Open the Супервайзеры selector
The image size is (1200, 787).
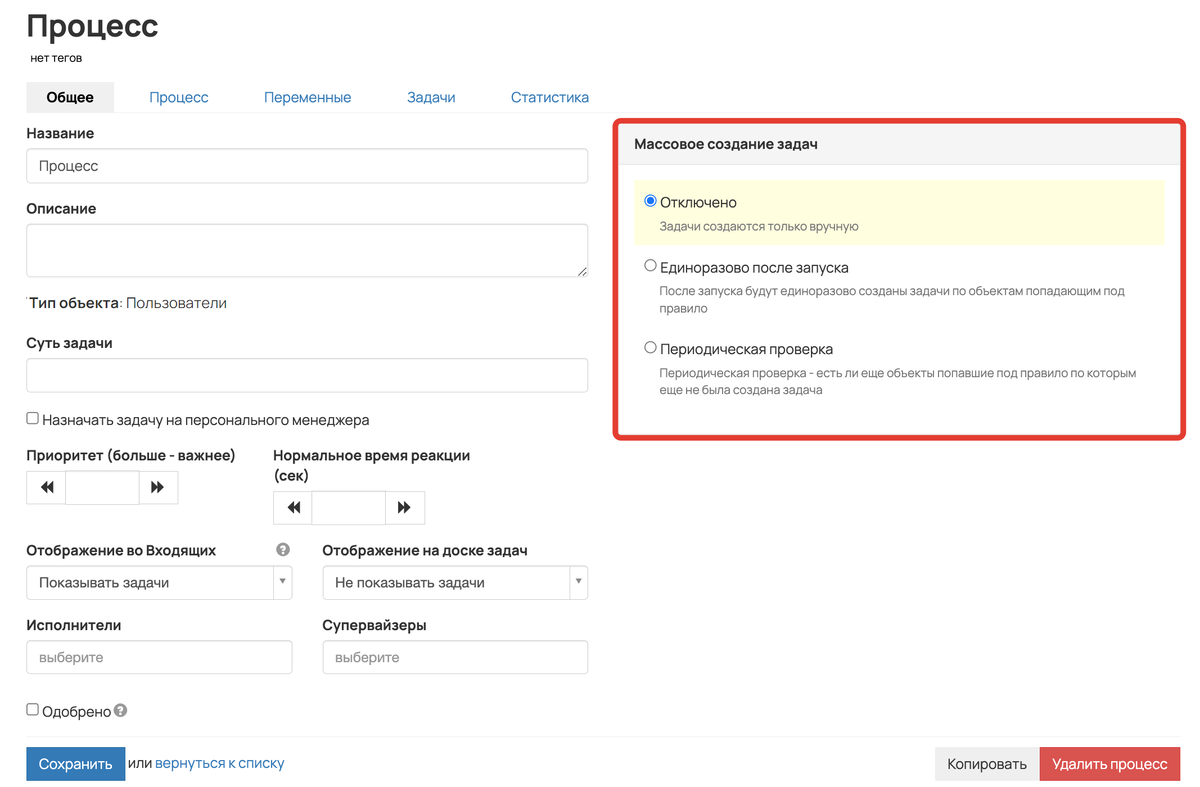point(455,658)
